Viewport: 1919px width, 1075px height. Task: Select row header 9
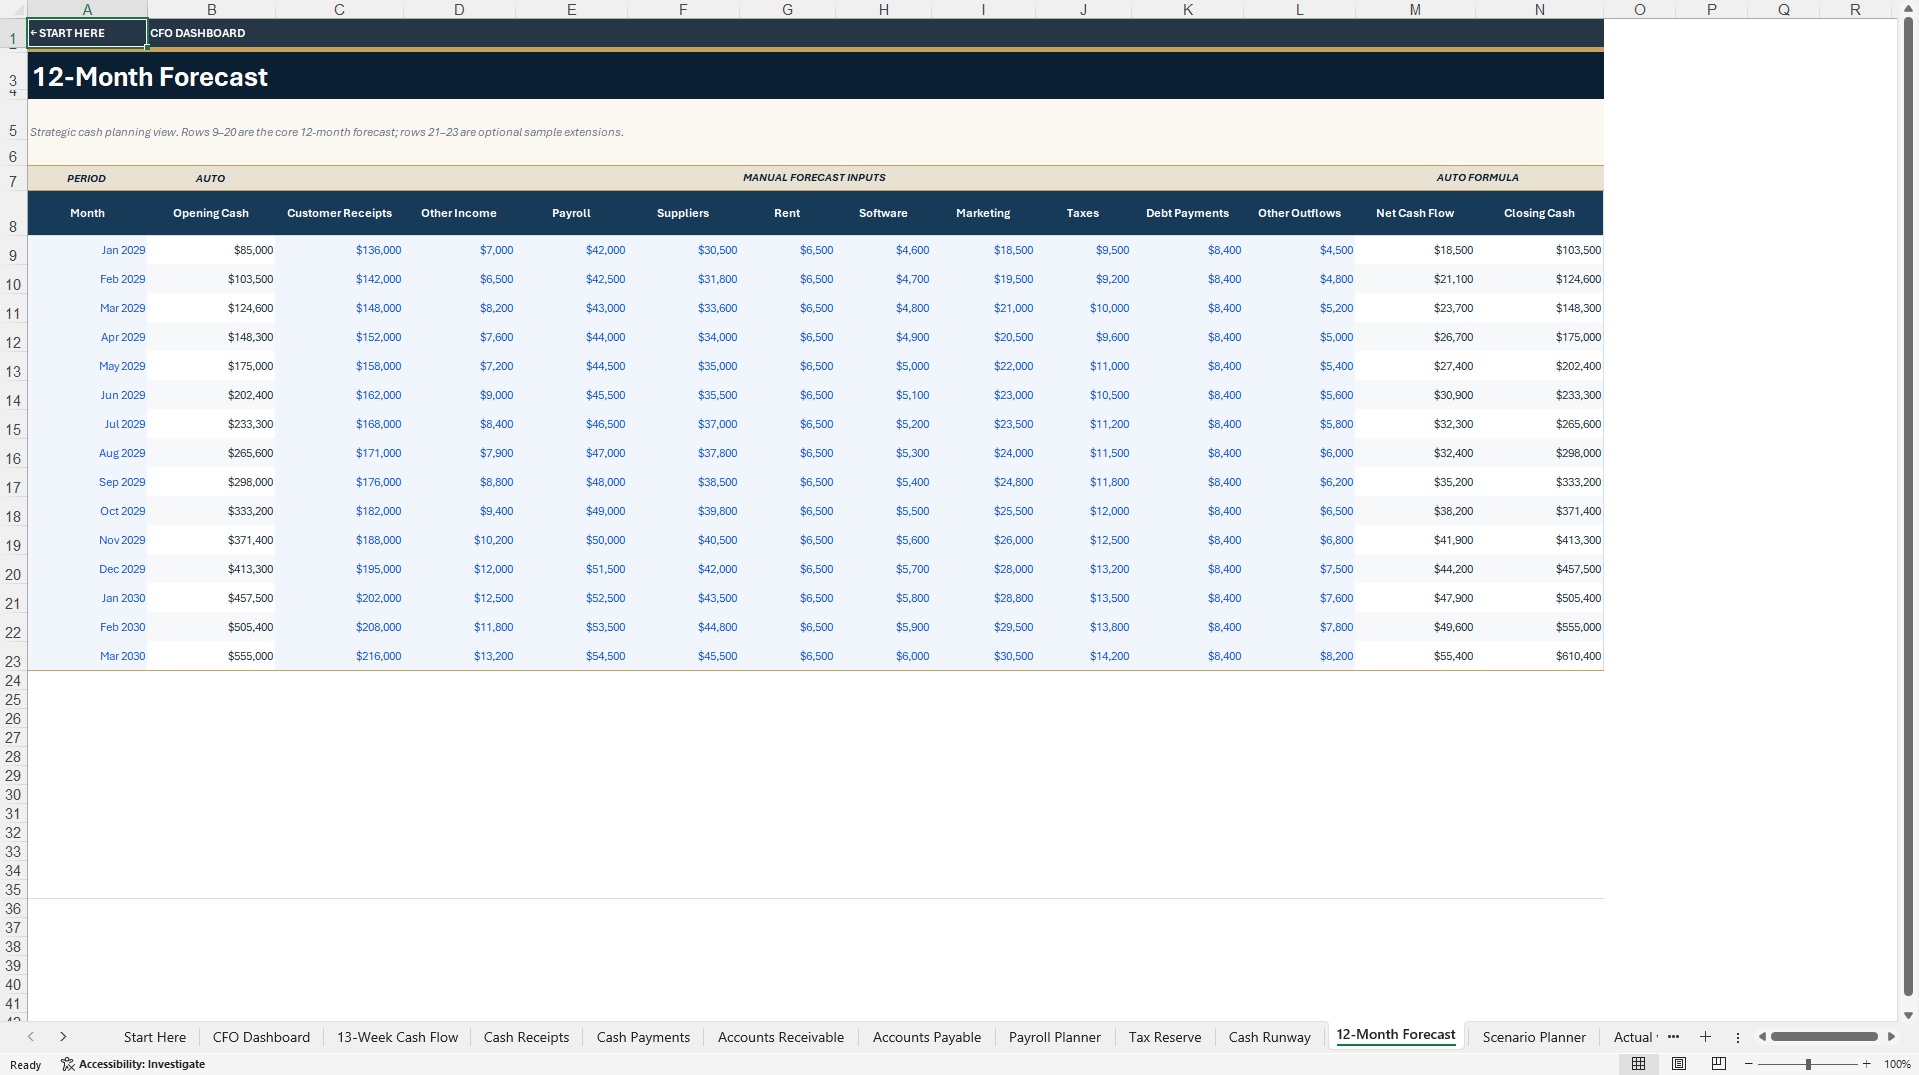tap(13, 255)
